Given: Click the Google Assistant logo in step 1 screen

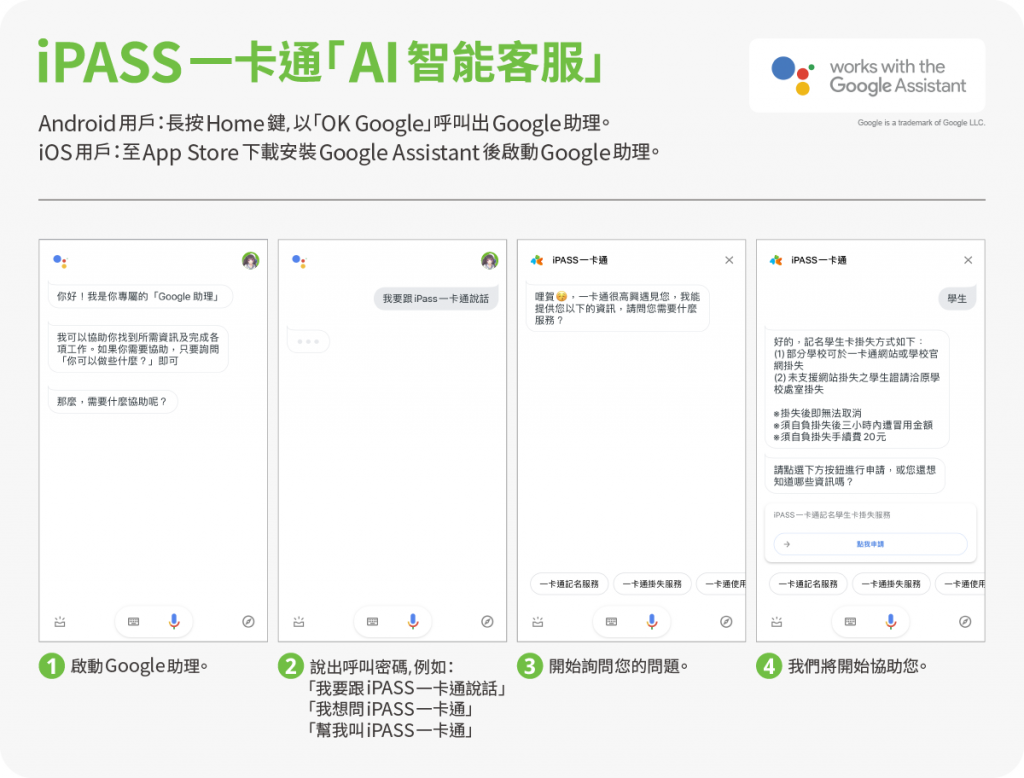Looking at the screenshot, I should coord(60,261).
